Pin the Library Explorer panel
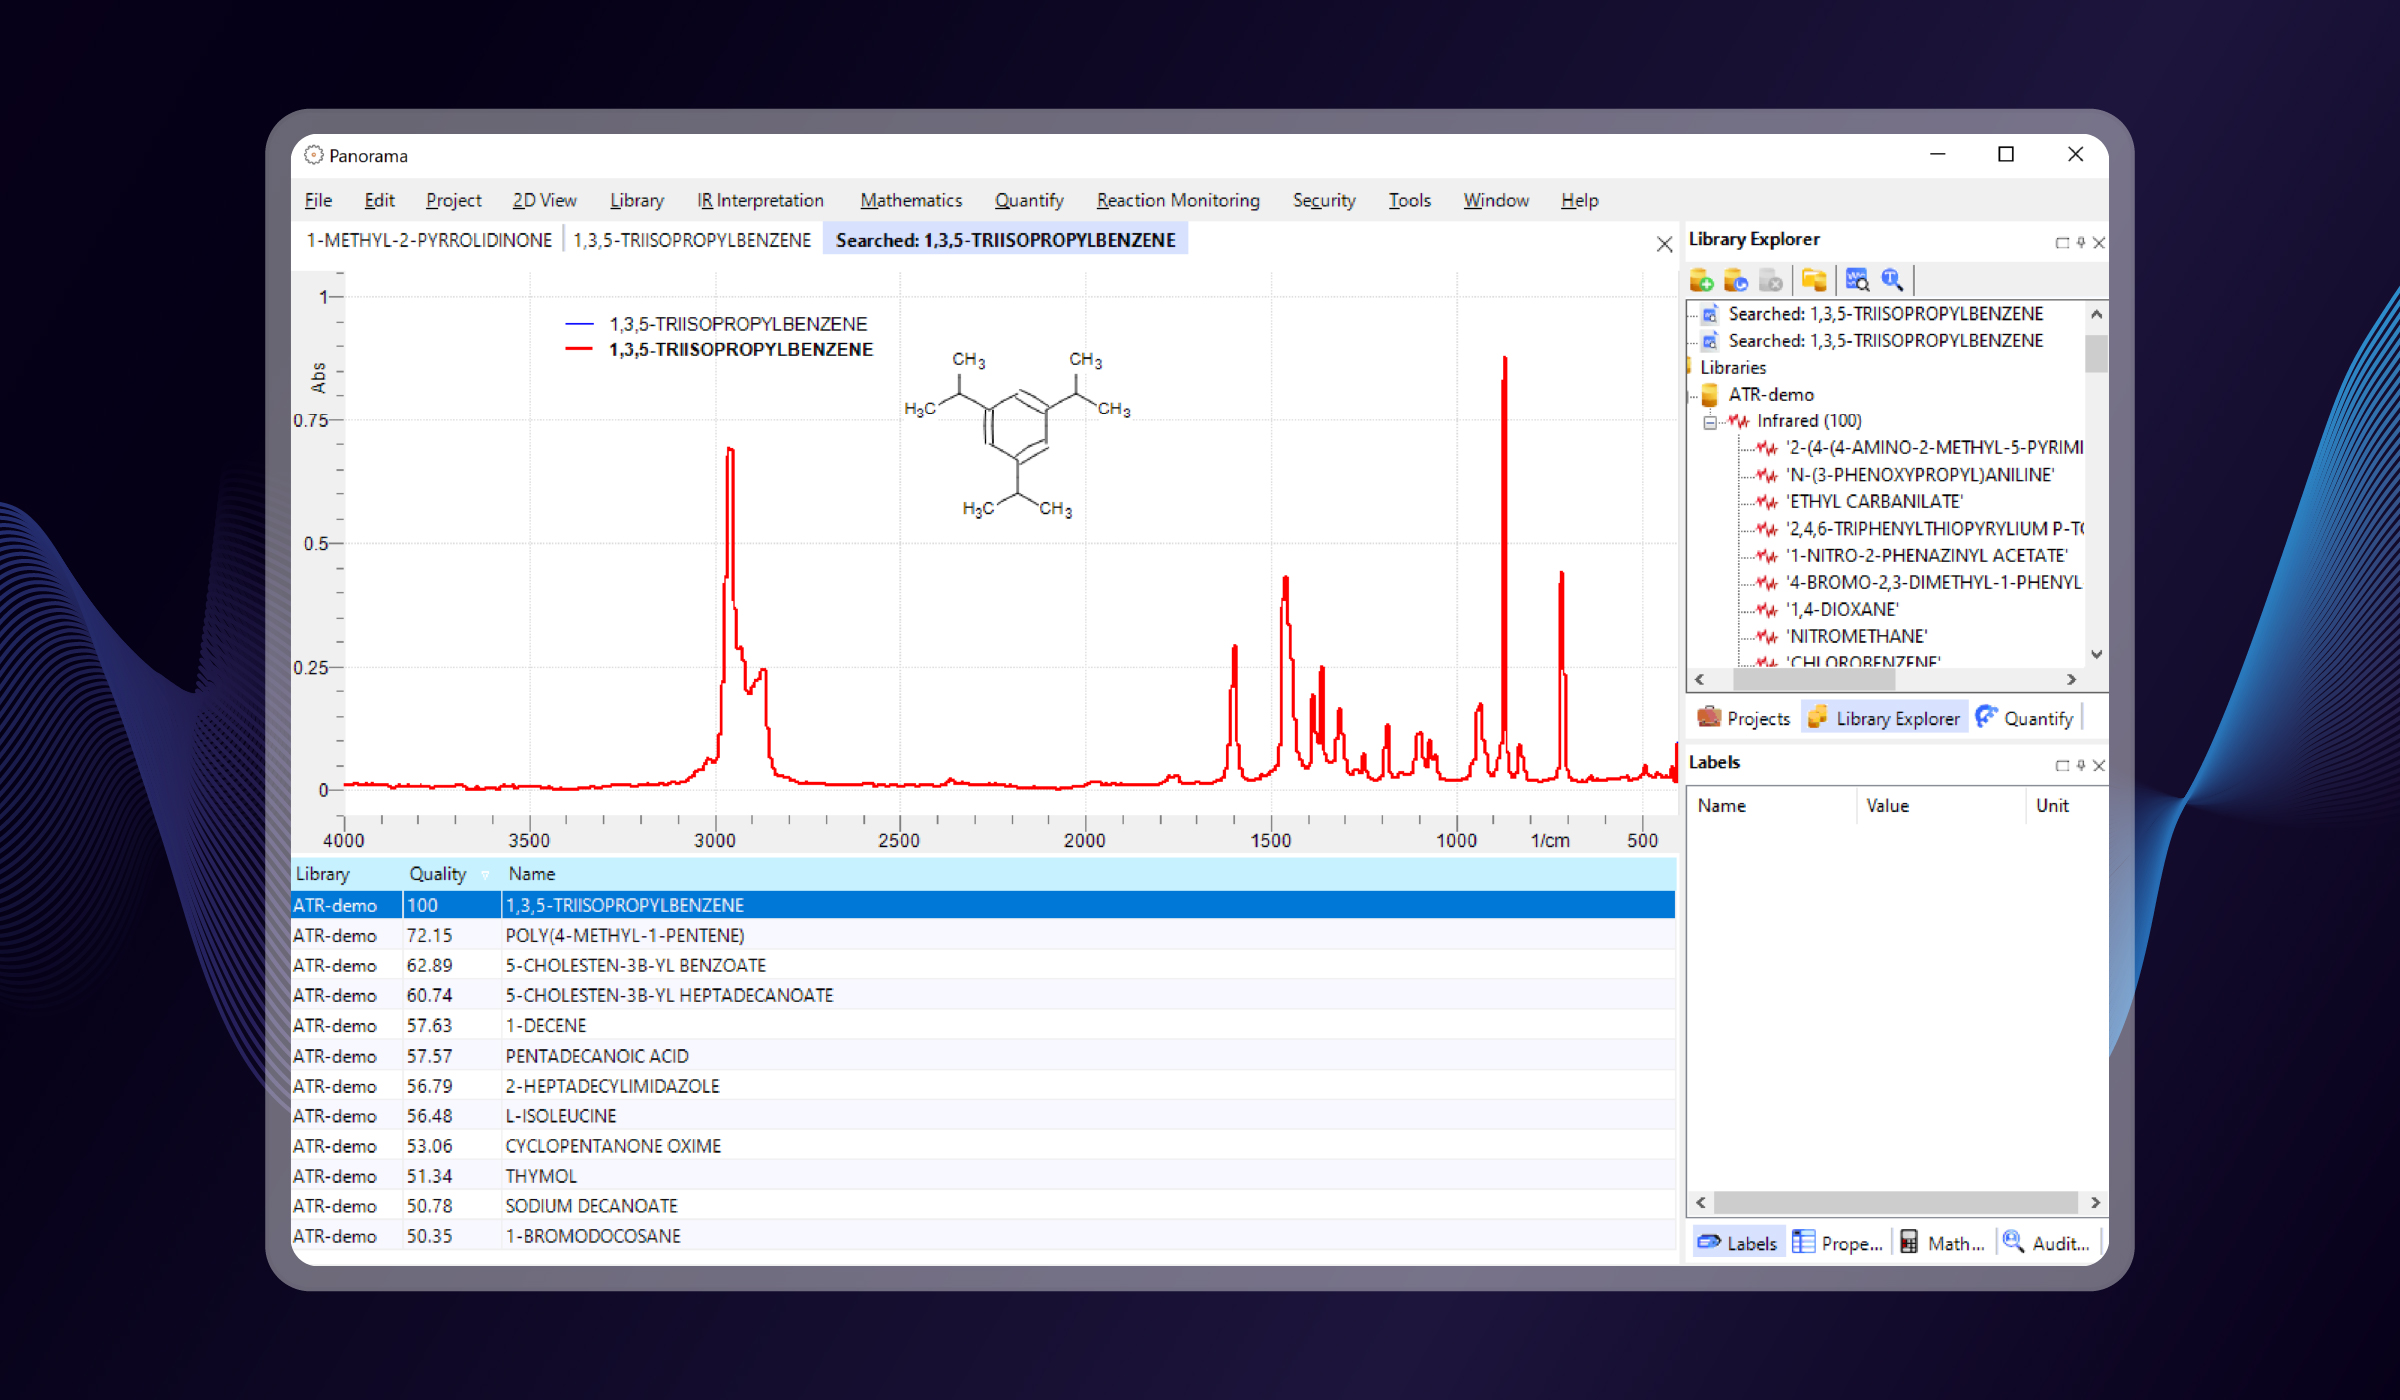This screenshot has width=2400, height=1400. (x=2081, y=242)
